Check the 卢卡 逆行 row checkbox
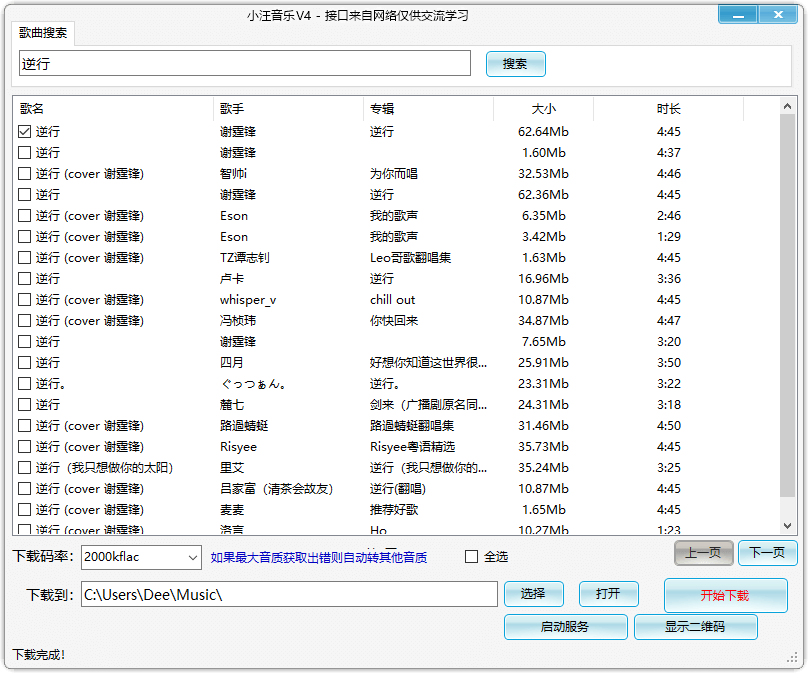The width and height of the screenshot is (808, 673). pos(24,278)
